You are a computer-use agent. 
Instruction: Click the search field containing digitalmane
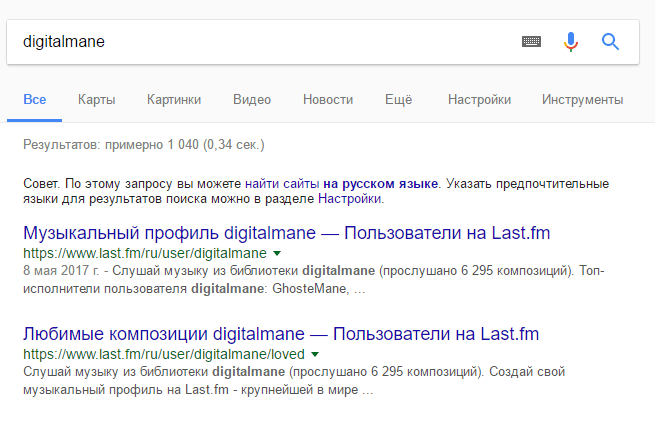(x=260, y=42)
